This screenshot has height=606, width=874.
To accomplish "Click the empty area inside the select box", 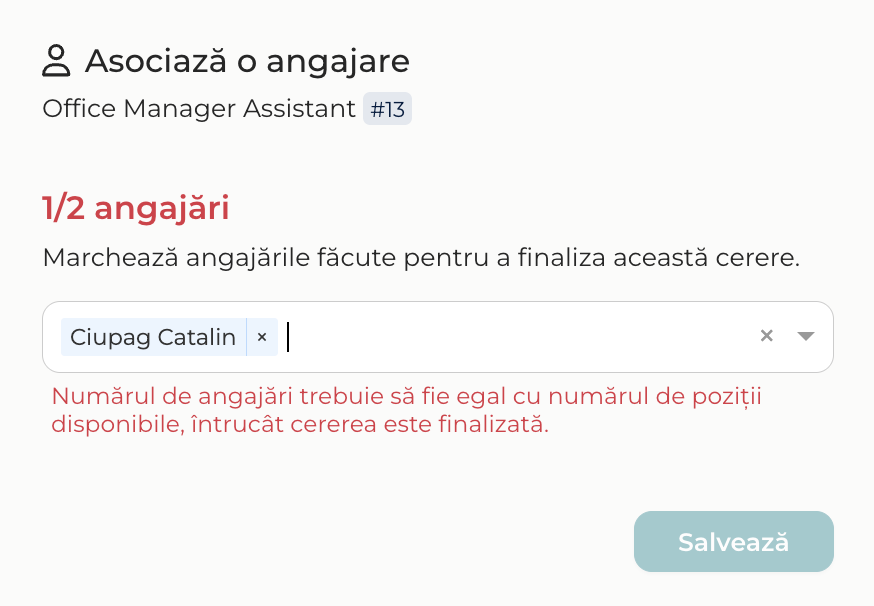I will [x=518, y=337].
